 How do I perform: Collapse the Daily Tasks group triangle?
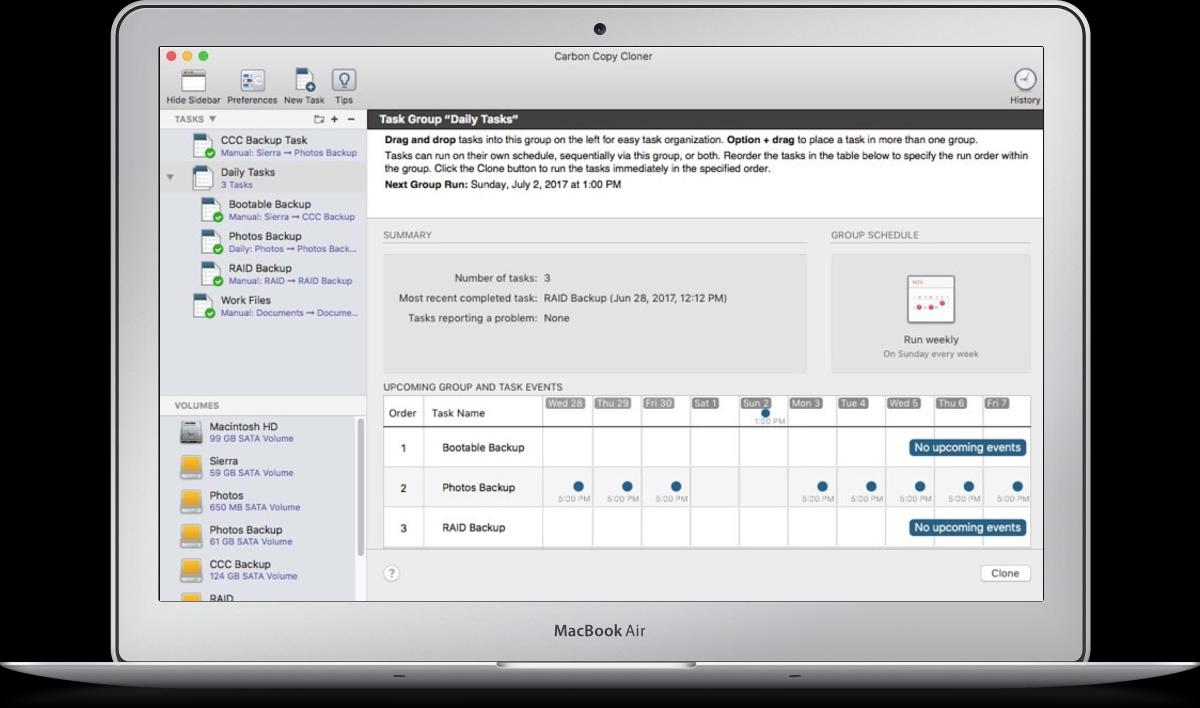170,177
